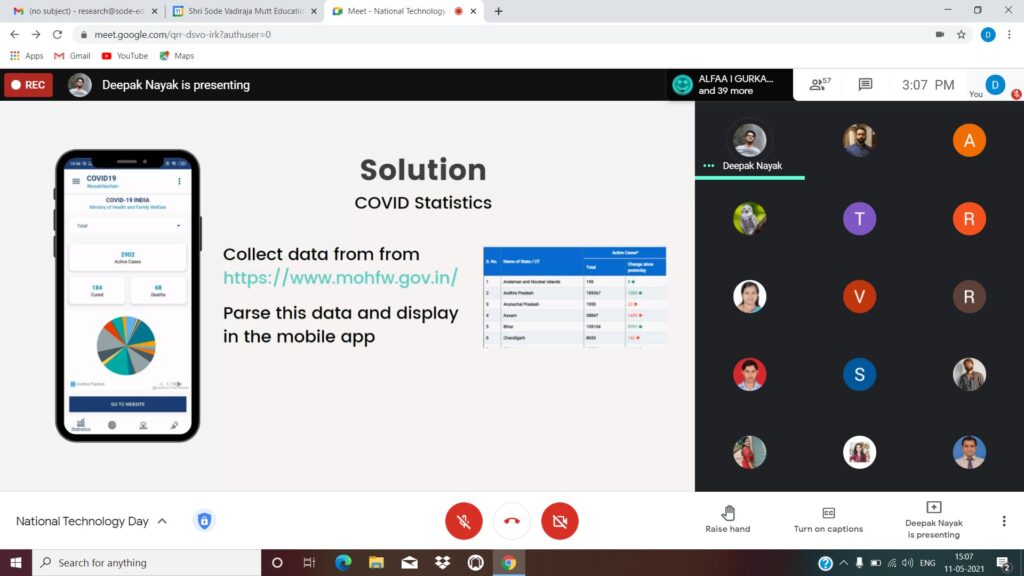Hang up the call
The height and width of the screenshot is (576, 1024).
512,521
